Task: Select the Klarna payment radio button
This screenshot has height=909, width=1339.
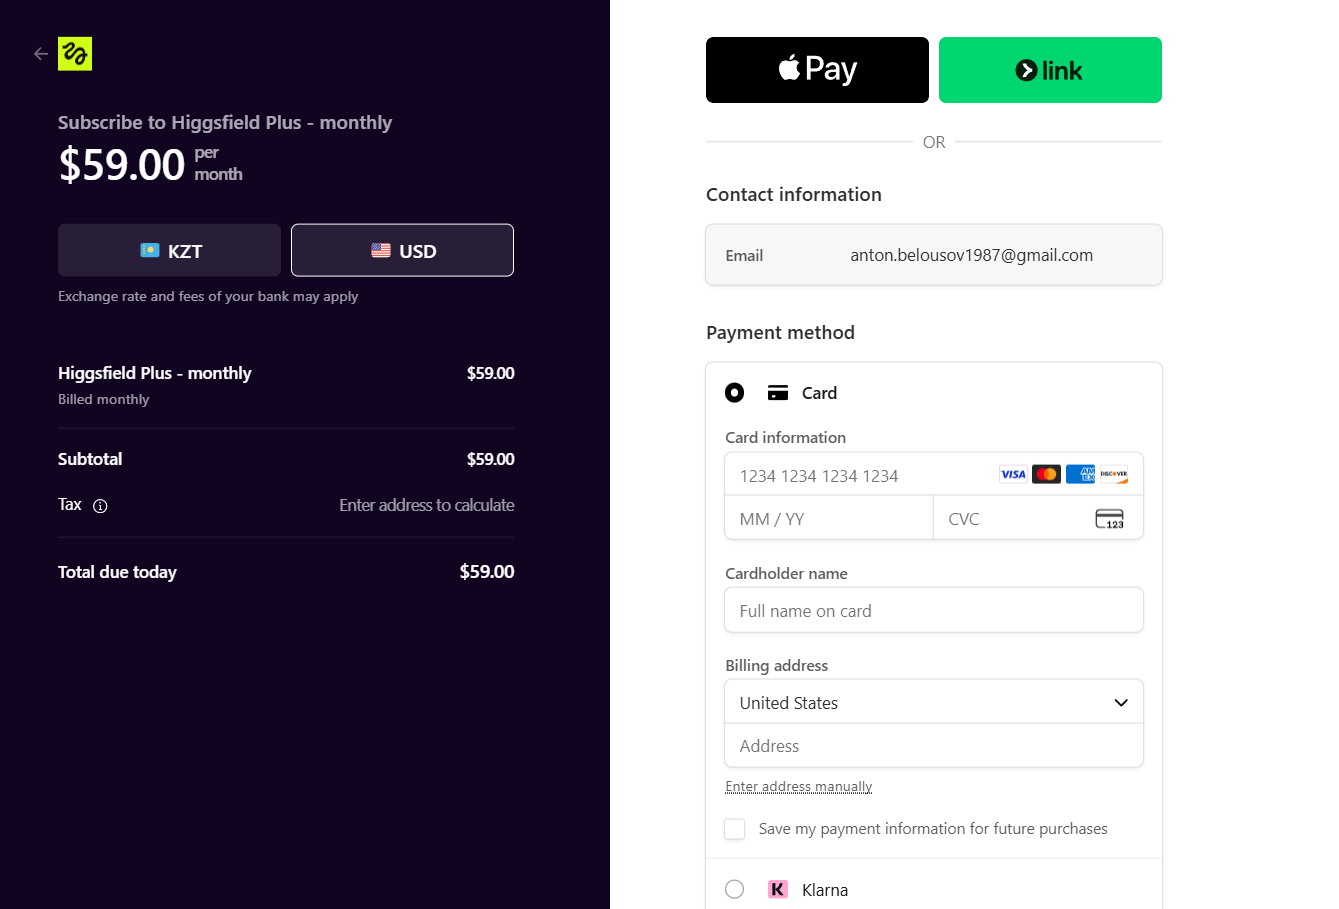Action: tap(735, 889)
